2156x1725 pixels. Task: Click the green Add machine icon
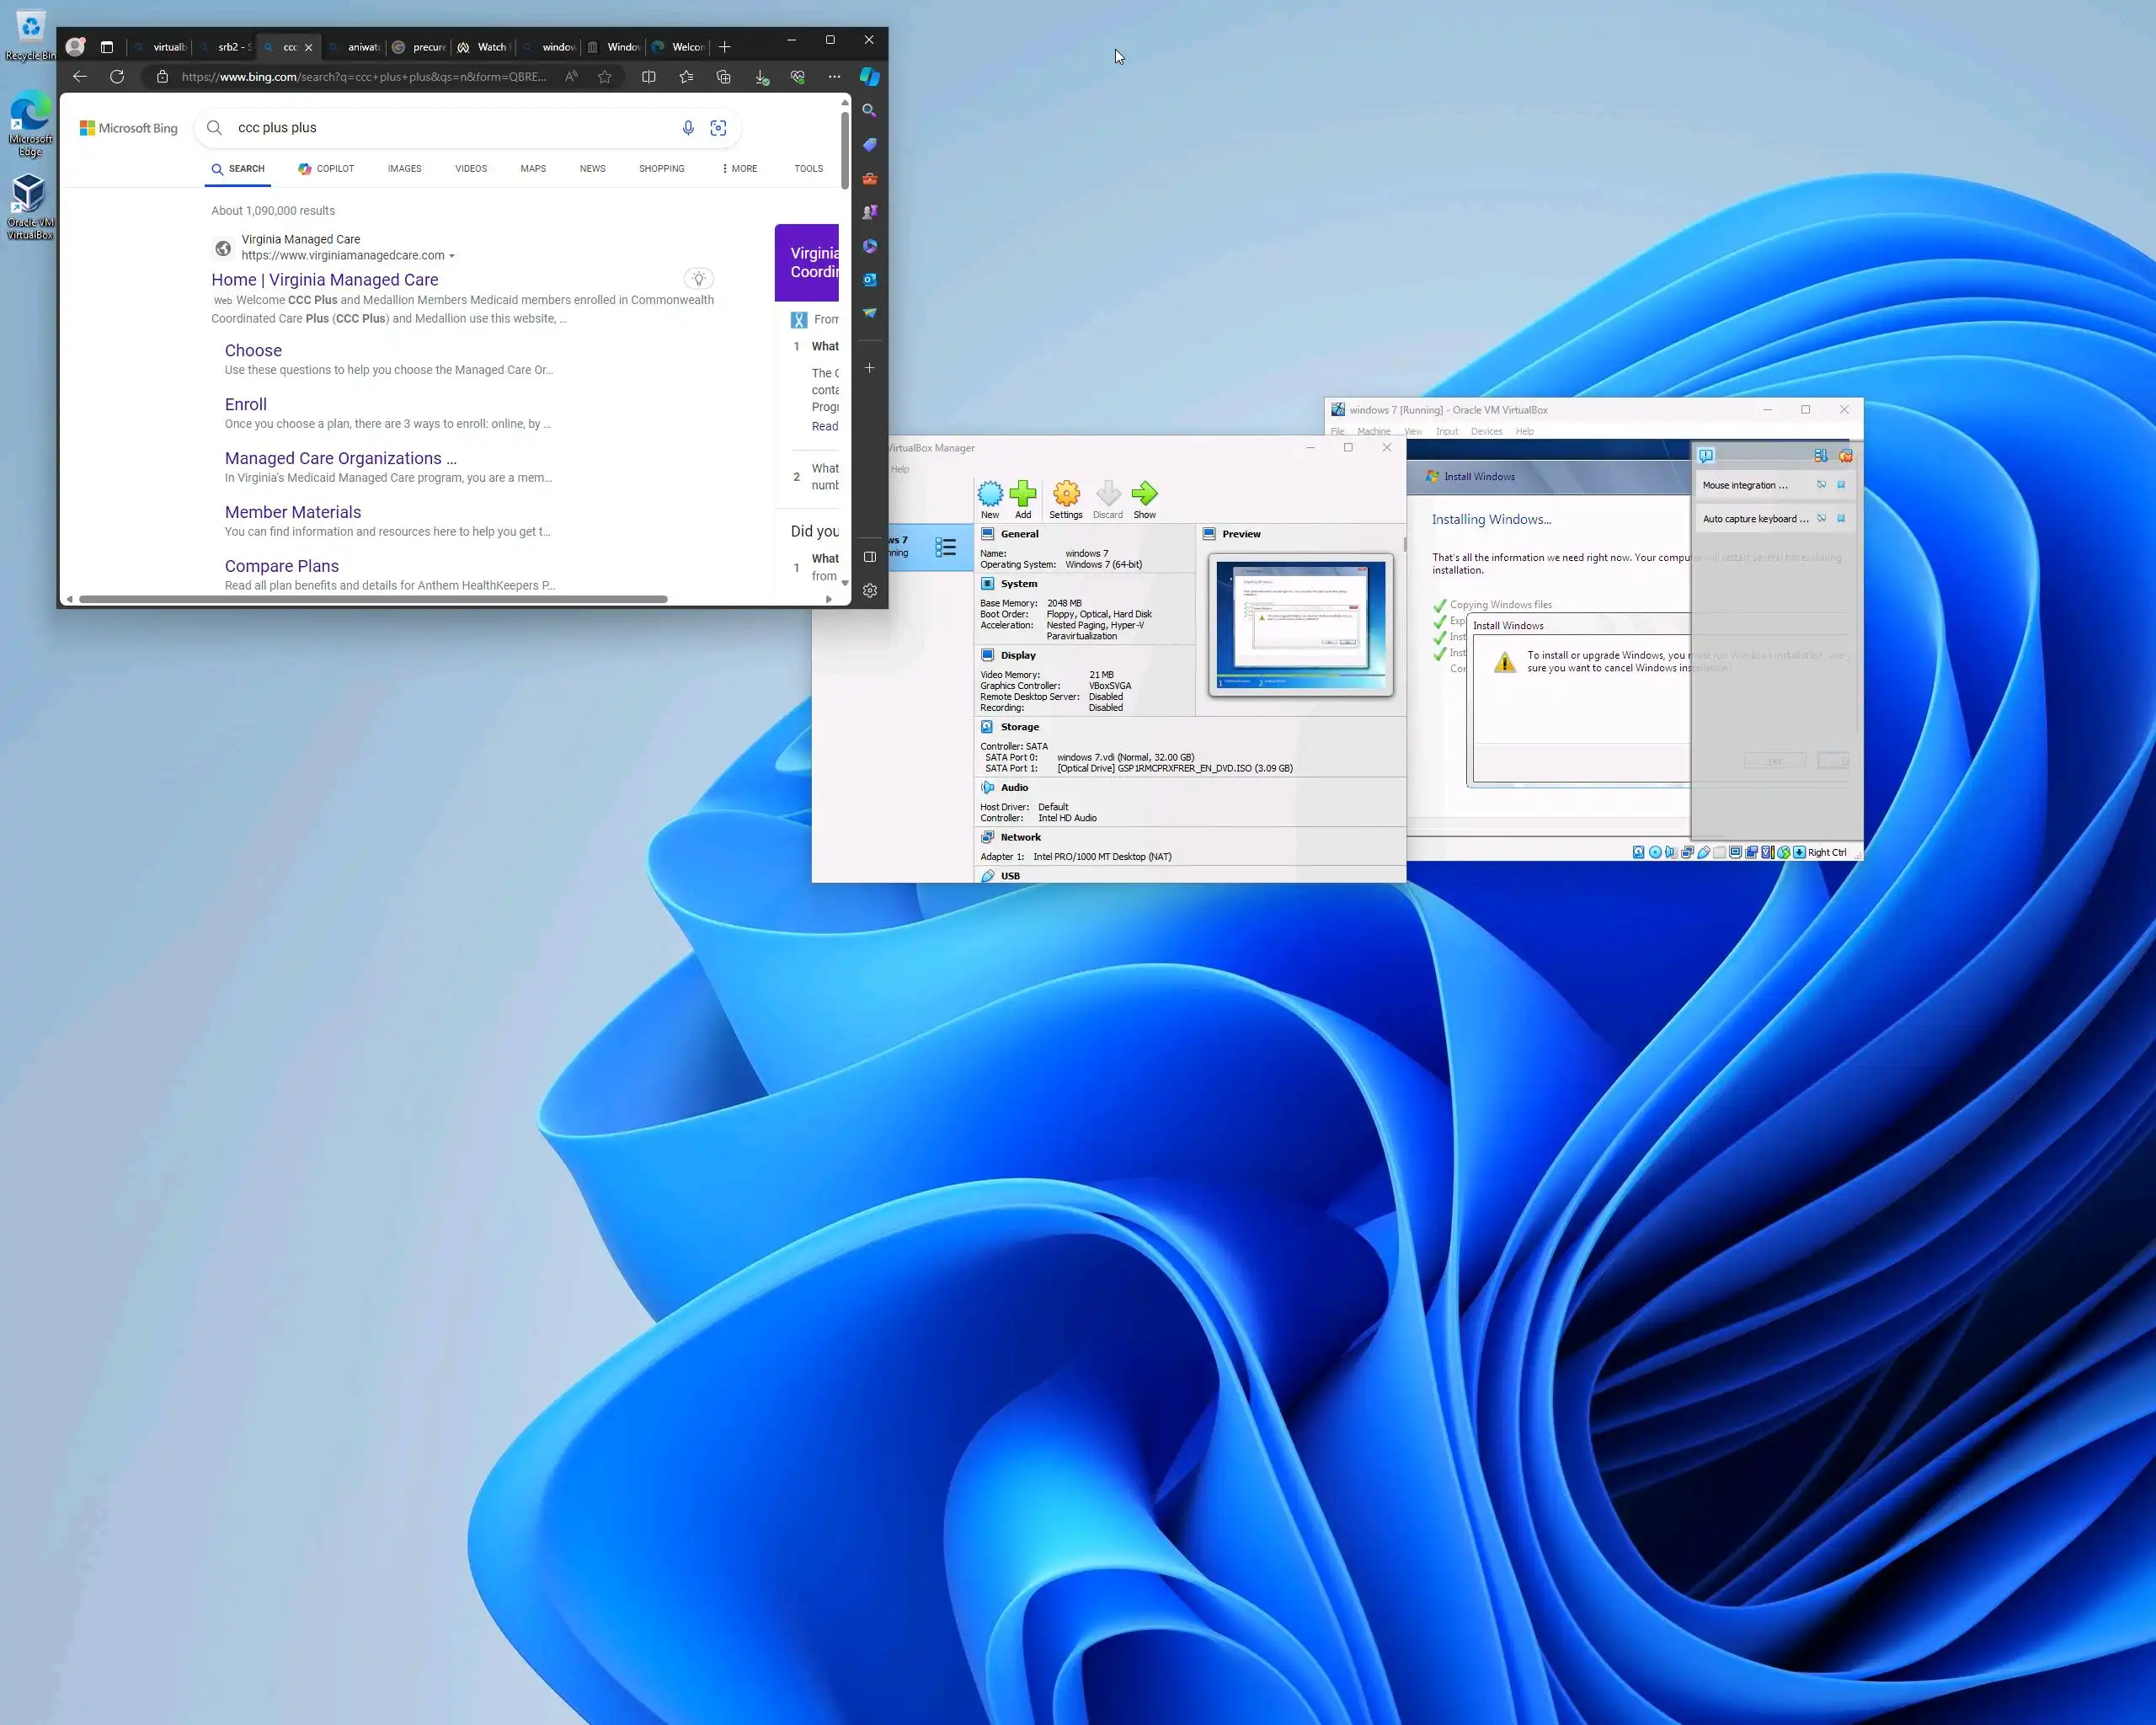(x=1022, y=495)
